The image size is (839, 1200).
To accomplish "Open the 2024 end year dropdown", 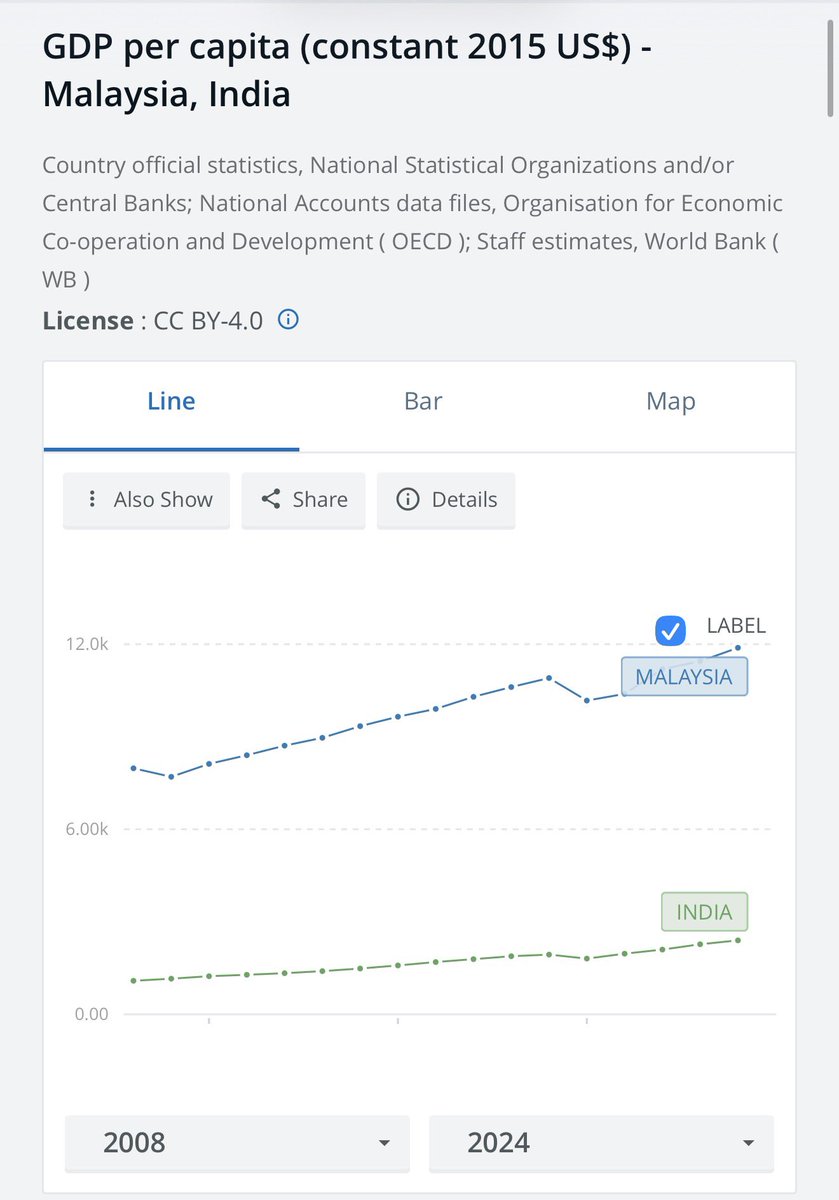I will point(601,1142).
